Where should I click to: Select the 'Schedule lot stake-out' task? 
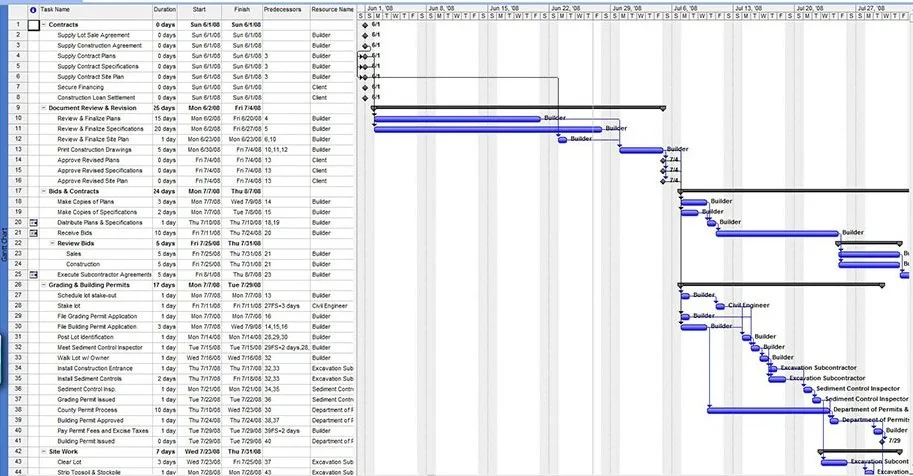[x=87, y=295]
